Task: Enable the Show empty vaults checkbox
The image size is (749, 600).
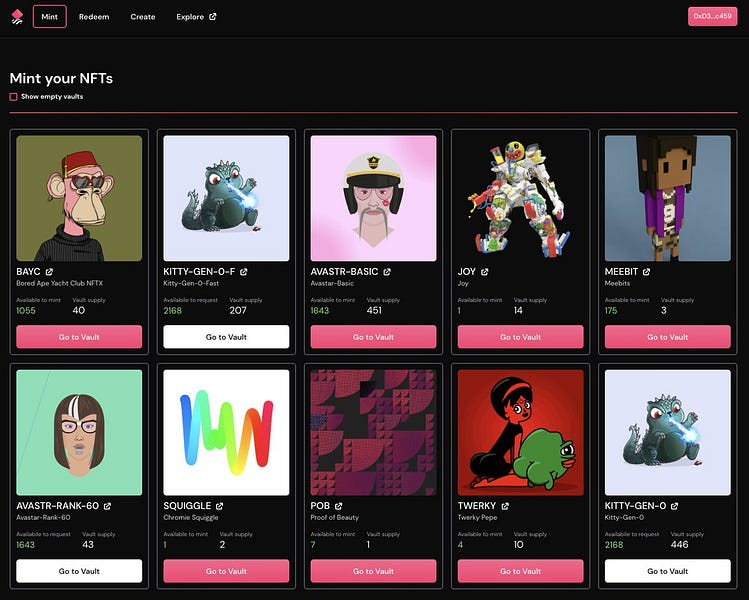Action: [x=13, y=97]
